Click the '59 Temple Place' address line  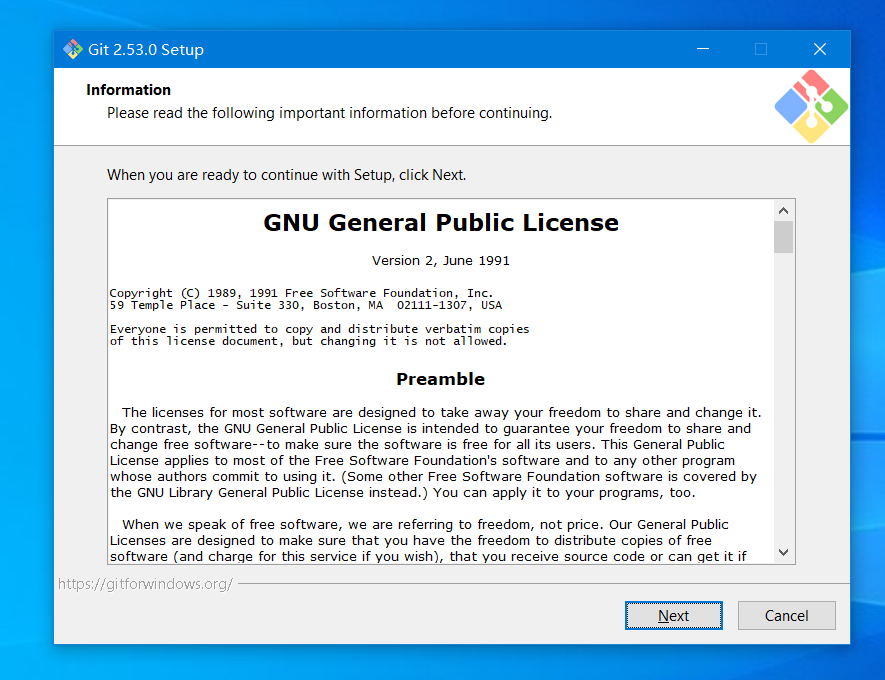click(305, 305)
